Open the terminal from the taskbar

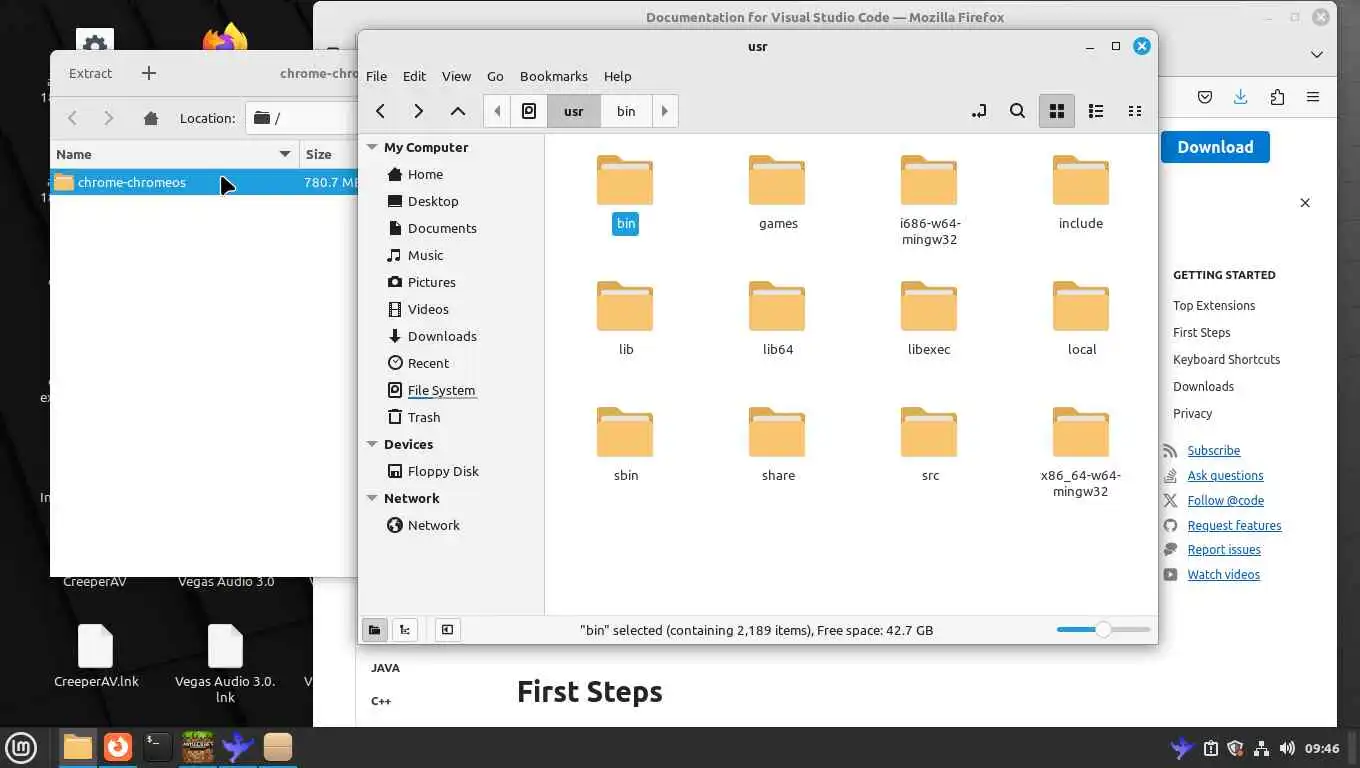157,747
